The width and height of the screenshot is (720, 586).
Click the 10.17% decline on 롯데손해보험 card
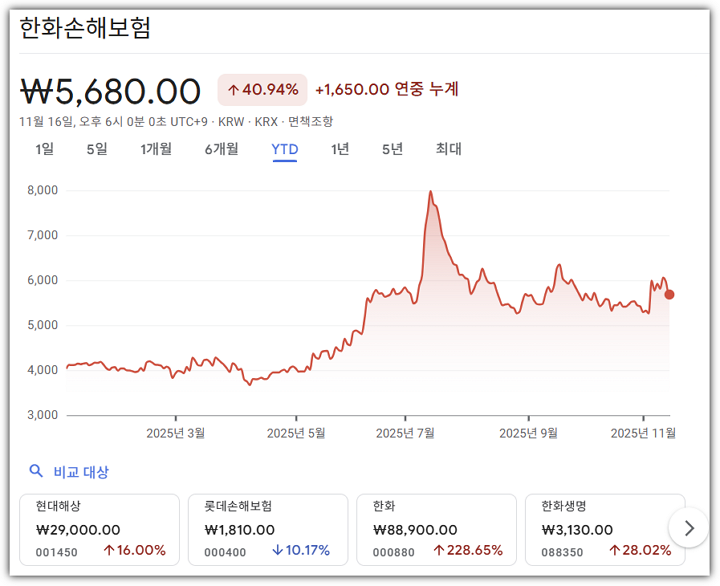click(301, 550)
